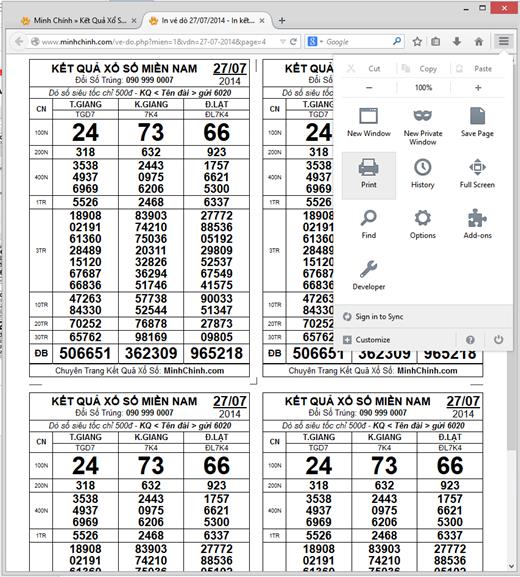Click Paste in the edit controls
This screenshot has width=520, height=577.
pos(477,68)
